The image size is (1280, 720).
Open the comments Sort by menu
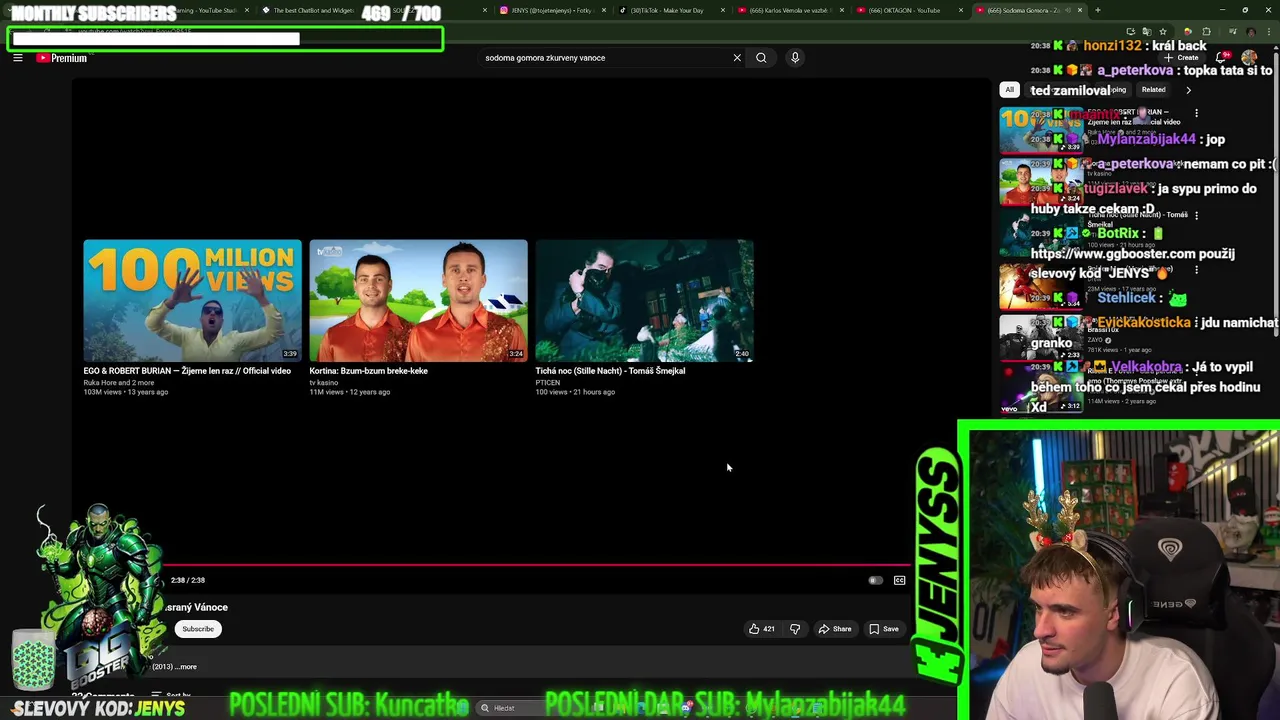172,695
